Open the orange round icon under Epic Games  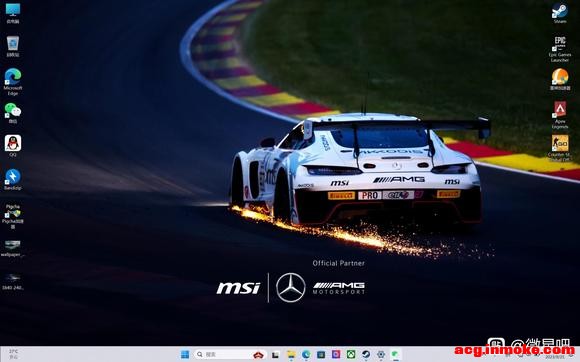pos(560,79)
